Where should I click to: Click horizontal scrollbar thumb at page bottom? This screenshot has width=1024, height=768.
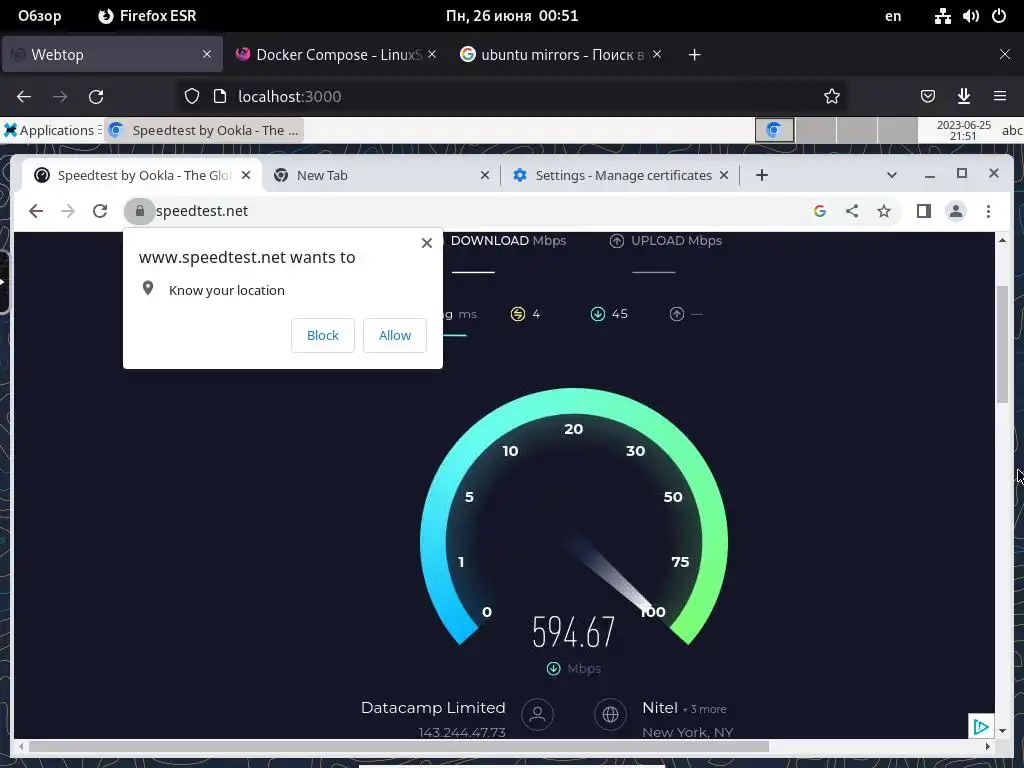[398, 746]
